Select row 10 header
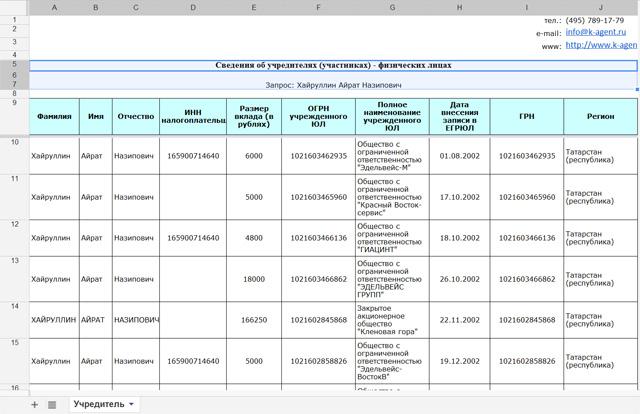This screenshot has width=640, height=414. [x=14, y=143]
